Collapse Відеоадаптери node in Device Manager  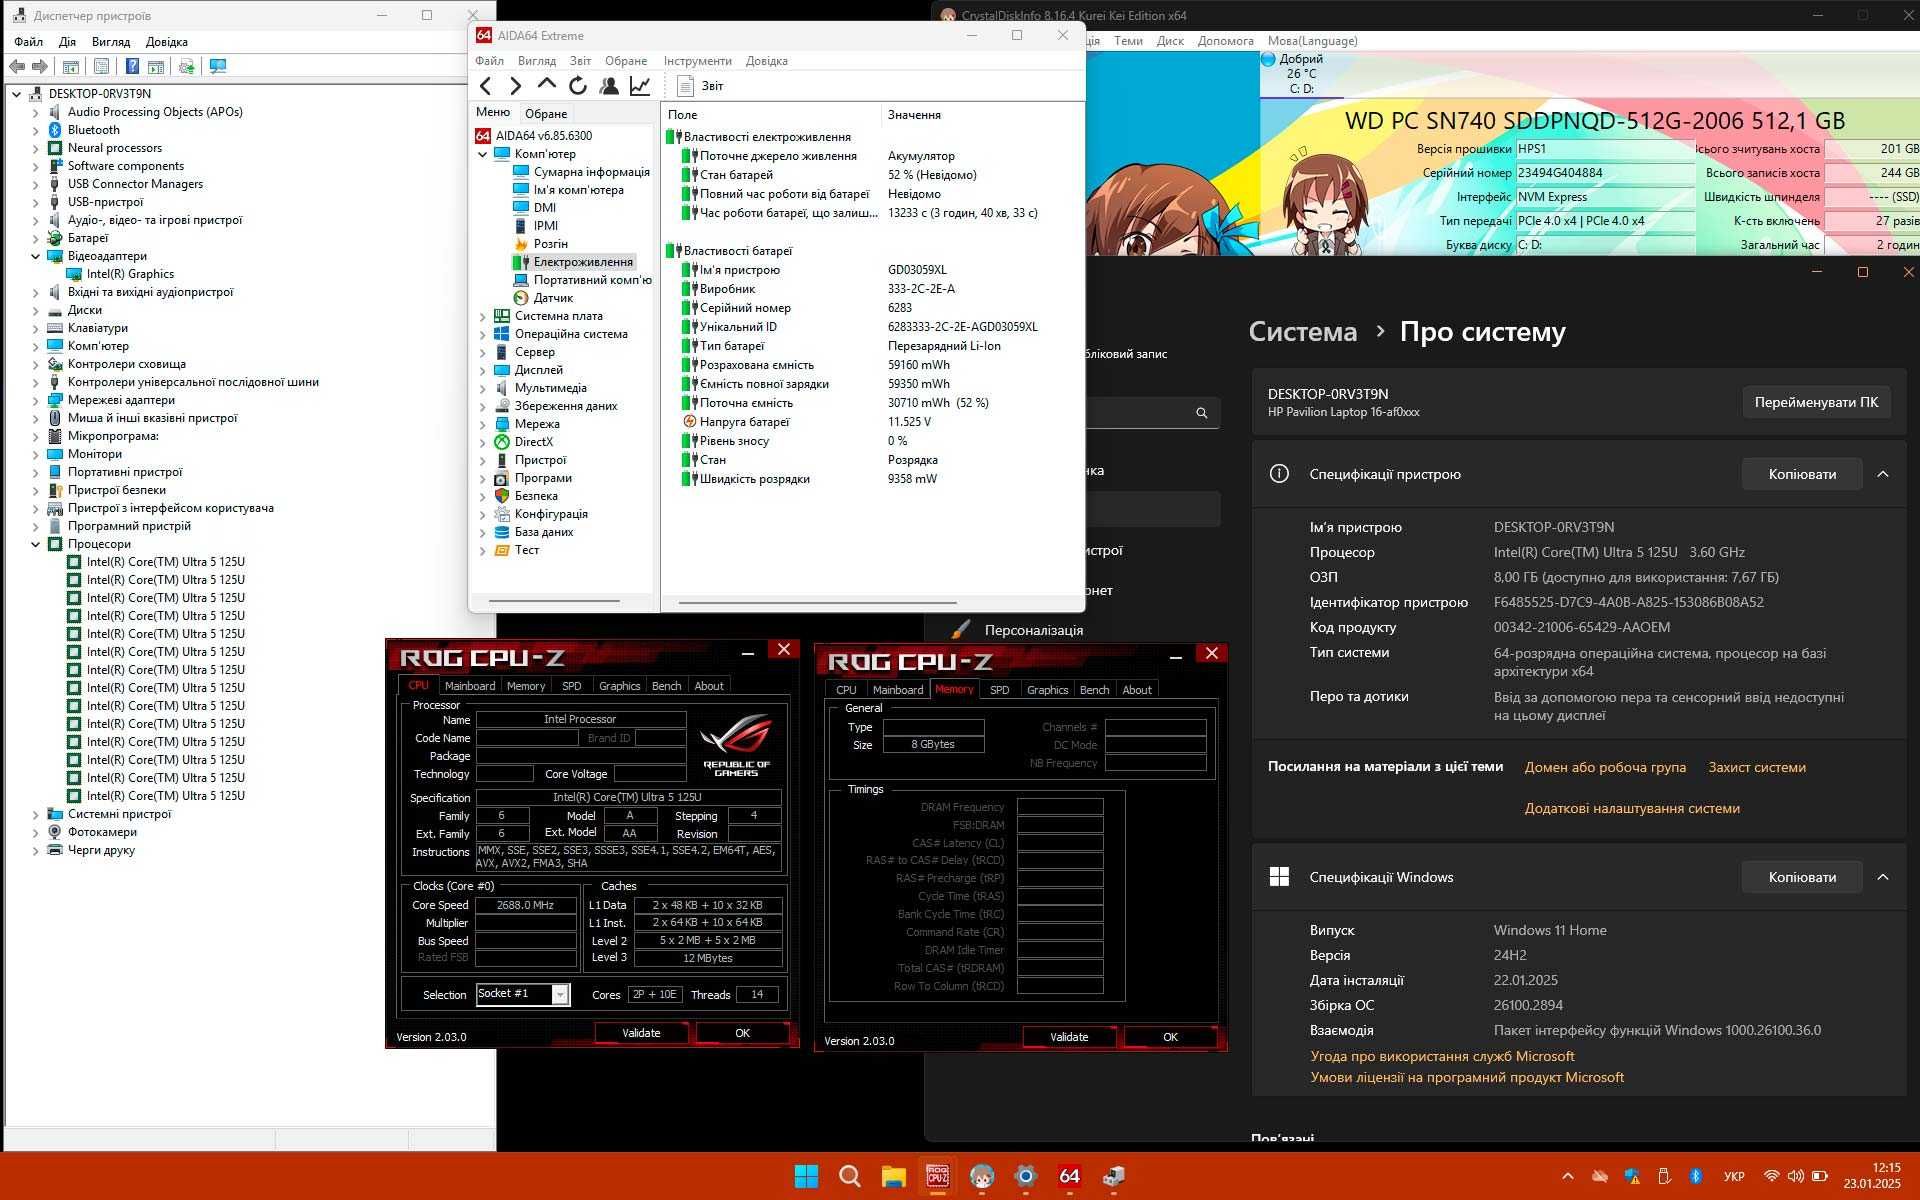[x=36, y=256]
